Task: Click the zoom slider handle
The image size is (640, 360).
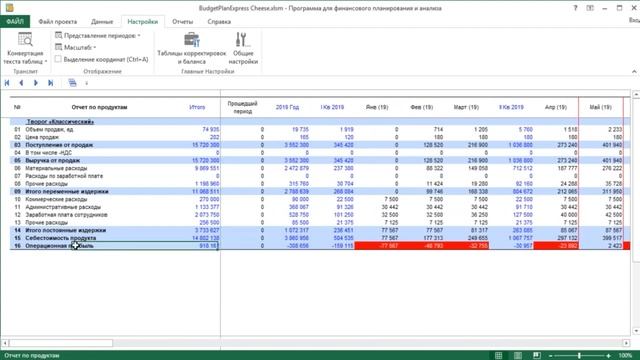Action: 579,356
